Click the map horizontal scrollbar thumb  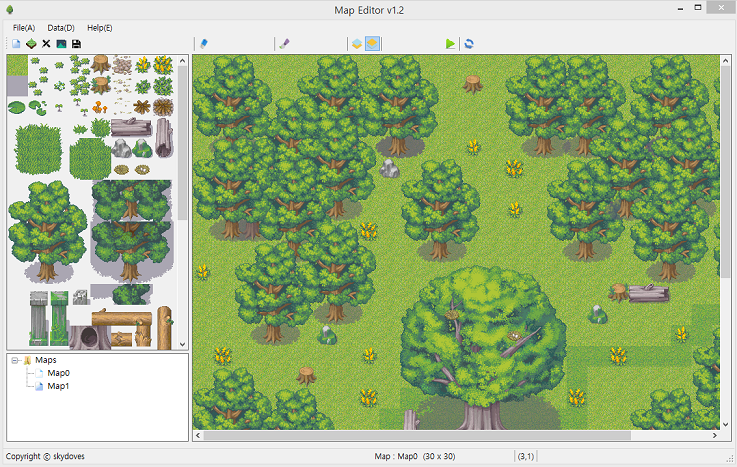point(417,436)
